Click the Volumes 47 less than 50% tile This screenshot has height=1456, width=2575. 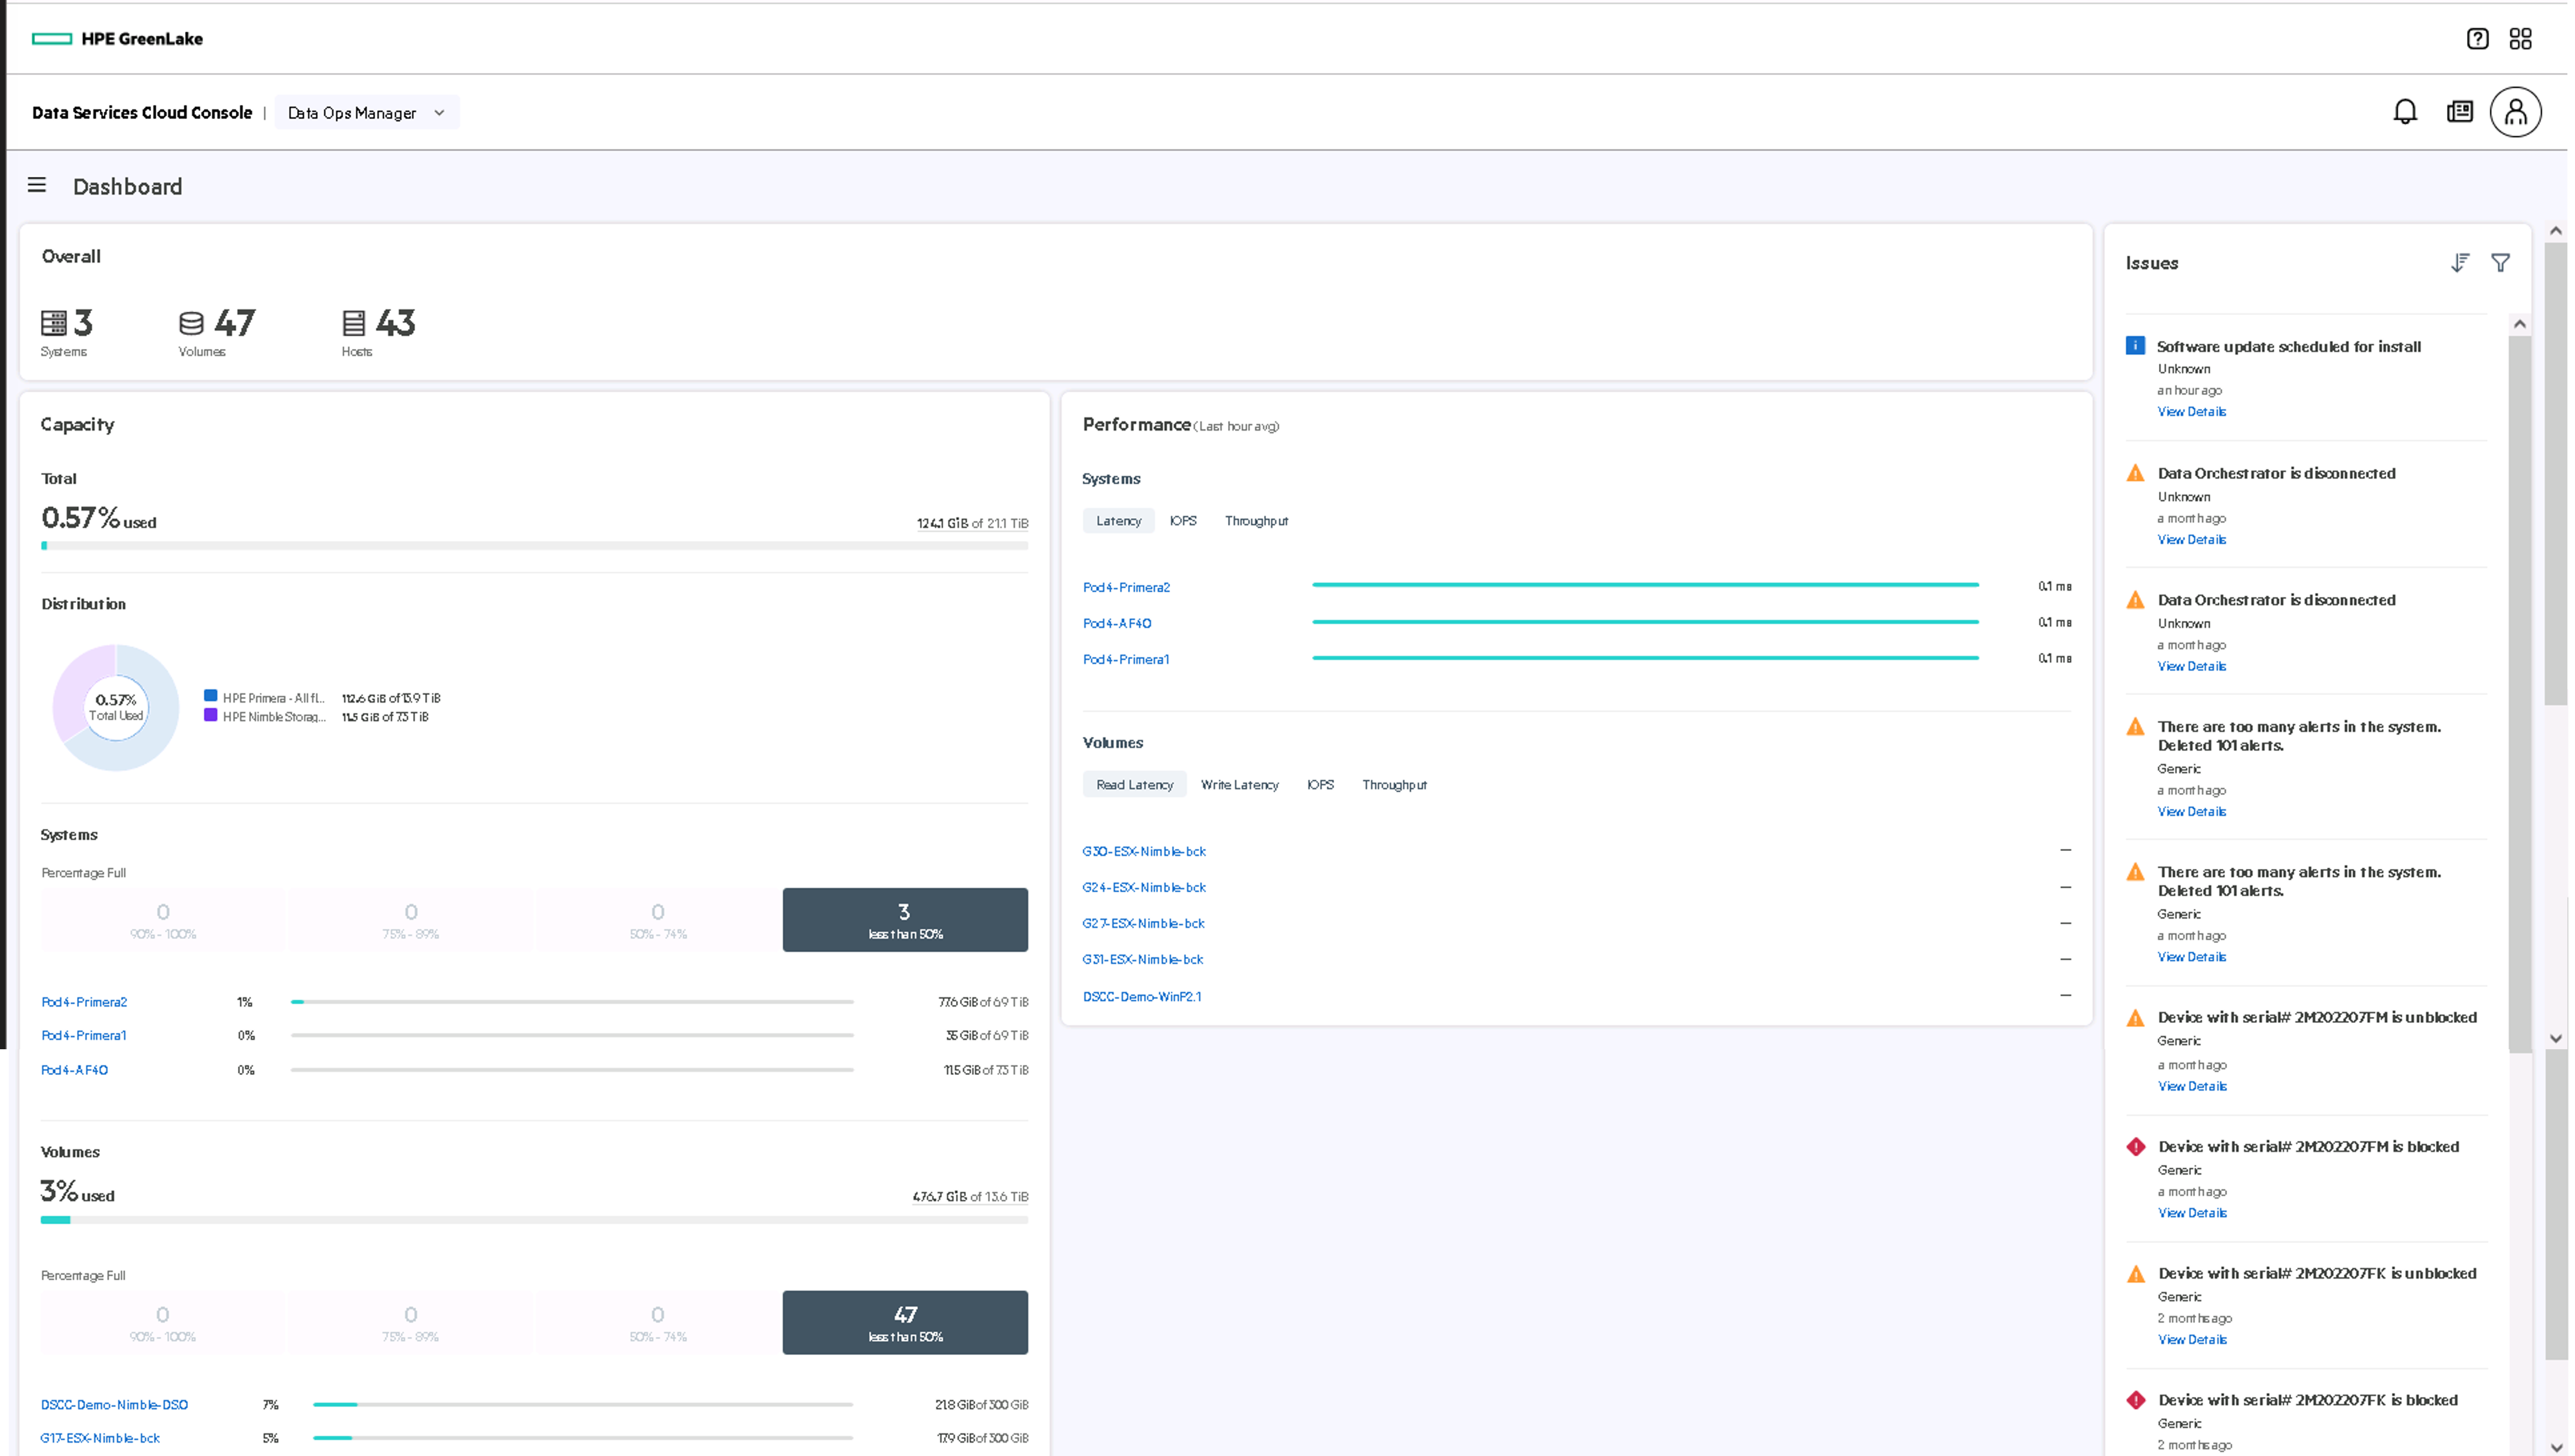[904, 1323]
